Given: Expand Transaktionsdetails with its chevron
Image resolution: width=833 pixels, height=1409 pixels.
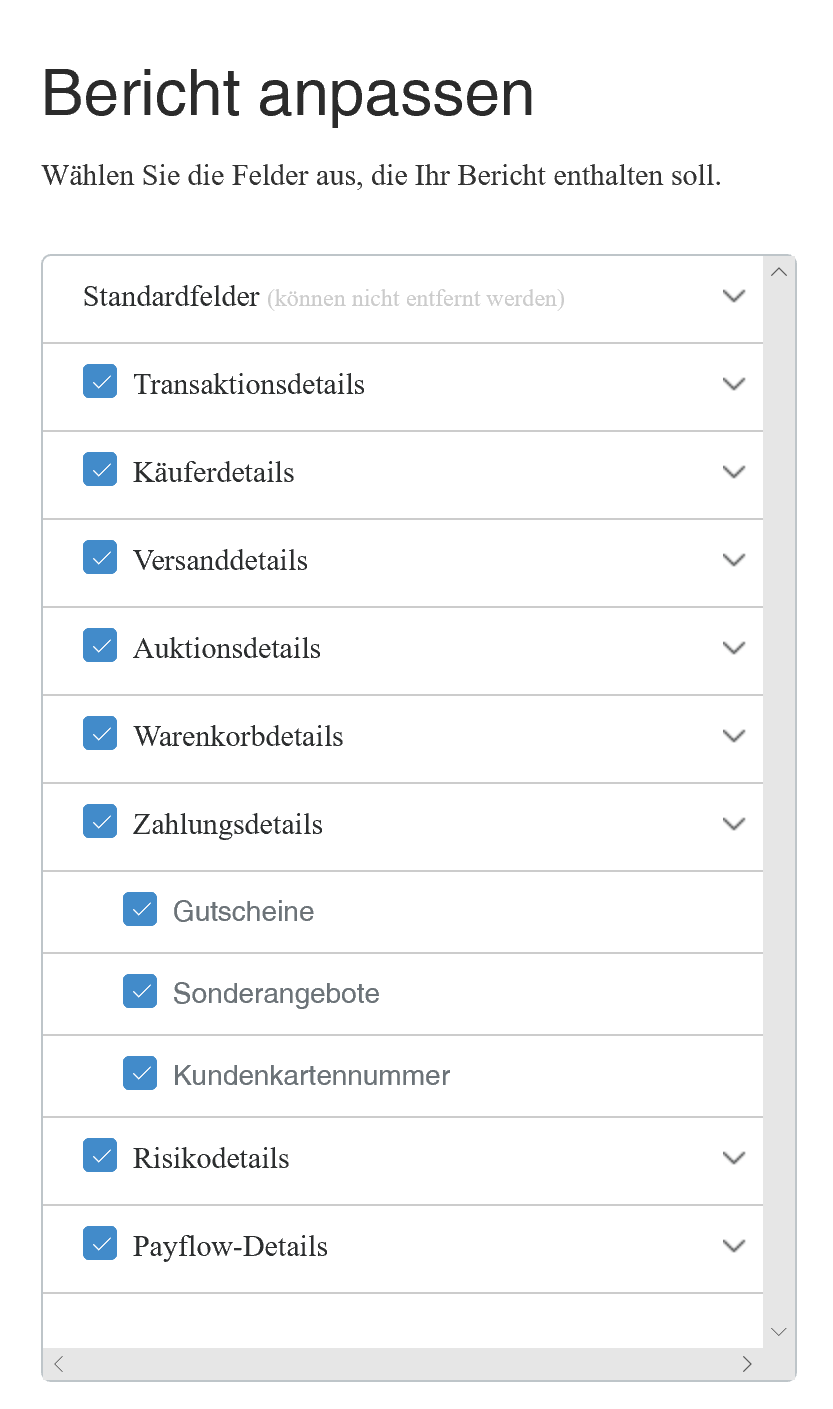Looking at the screenshot, I should 734,384.
